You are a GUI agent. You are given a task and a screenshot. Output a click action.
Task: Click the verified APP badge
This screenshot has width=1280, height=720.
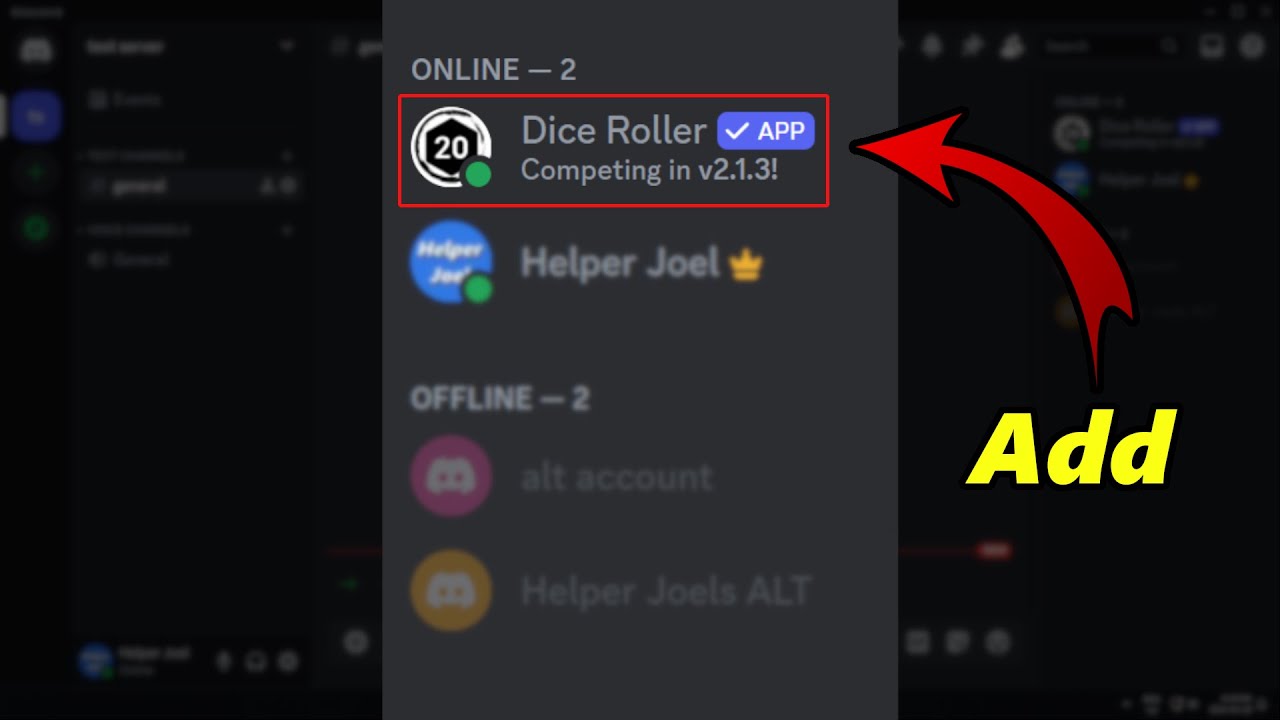coord(766,131)
